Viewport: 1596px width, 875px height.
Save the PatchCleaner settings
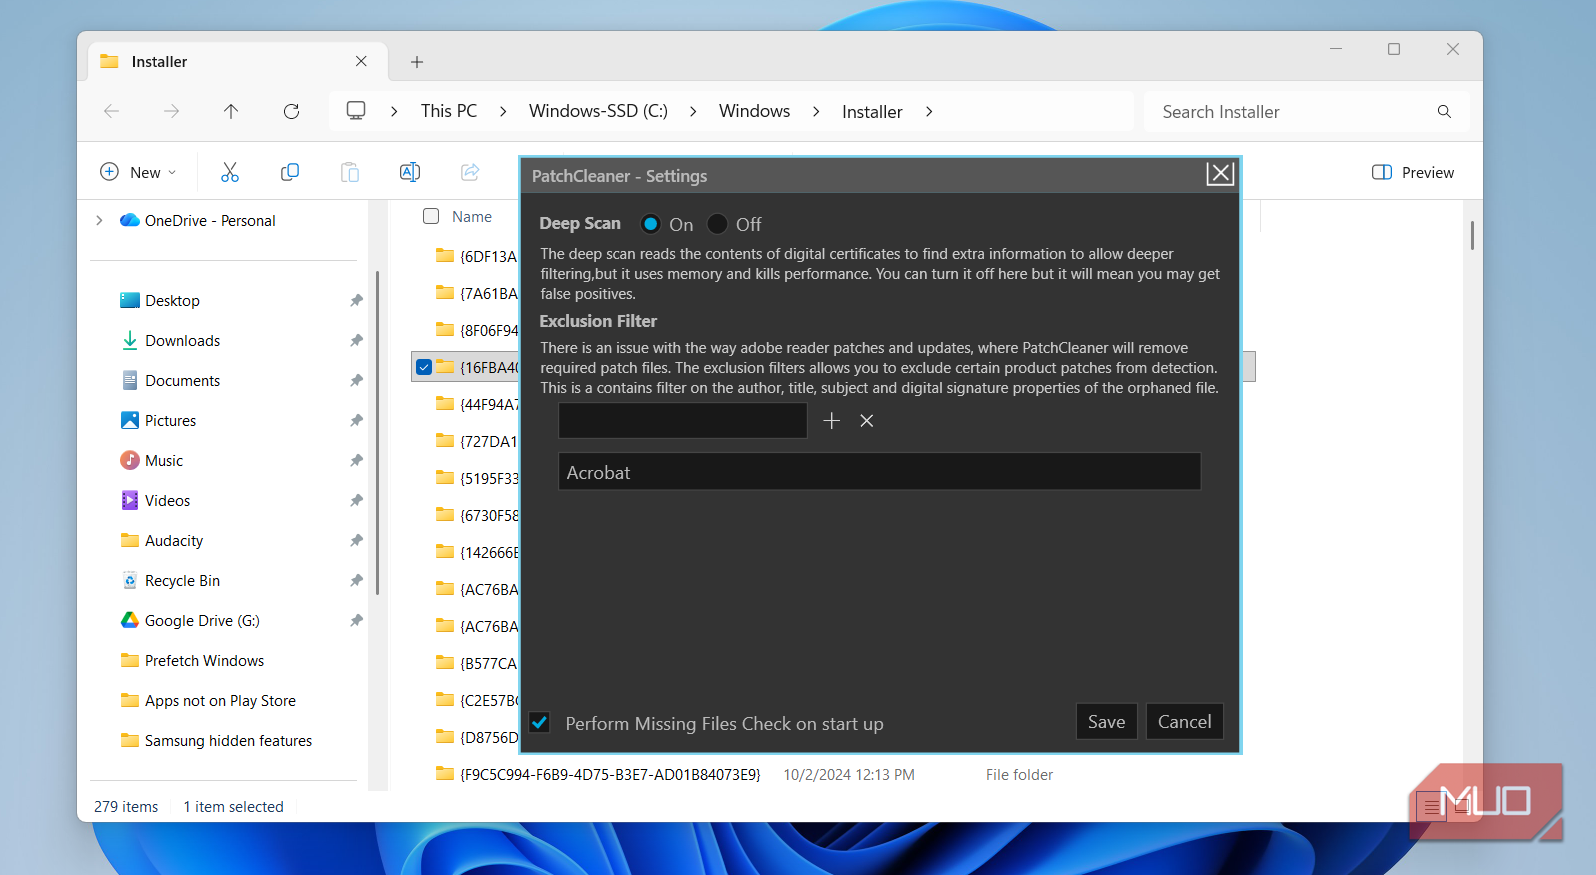pos(1106,721)
